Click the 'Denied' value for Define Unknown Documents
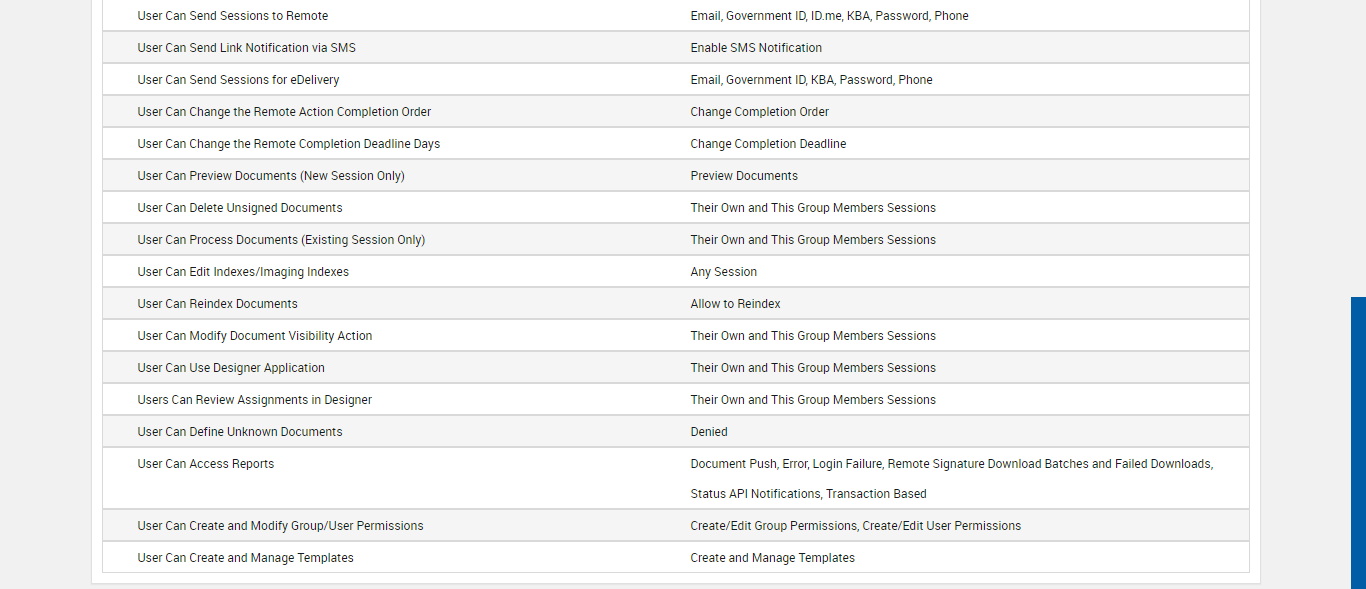1366x589 pixels. tap(709, 432)
